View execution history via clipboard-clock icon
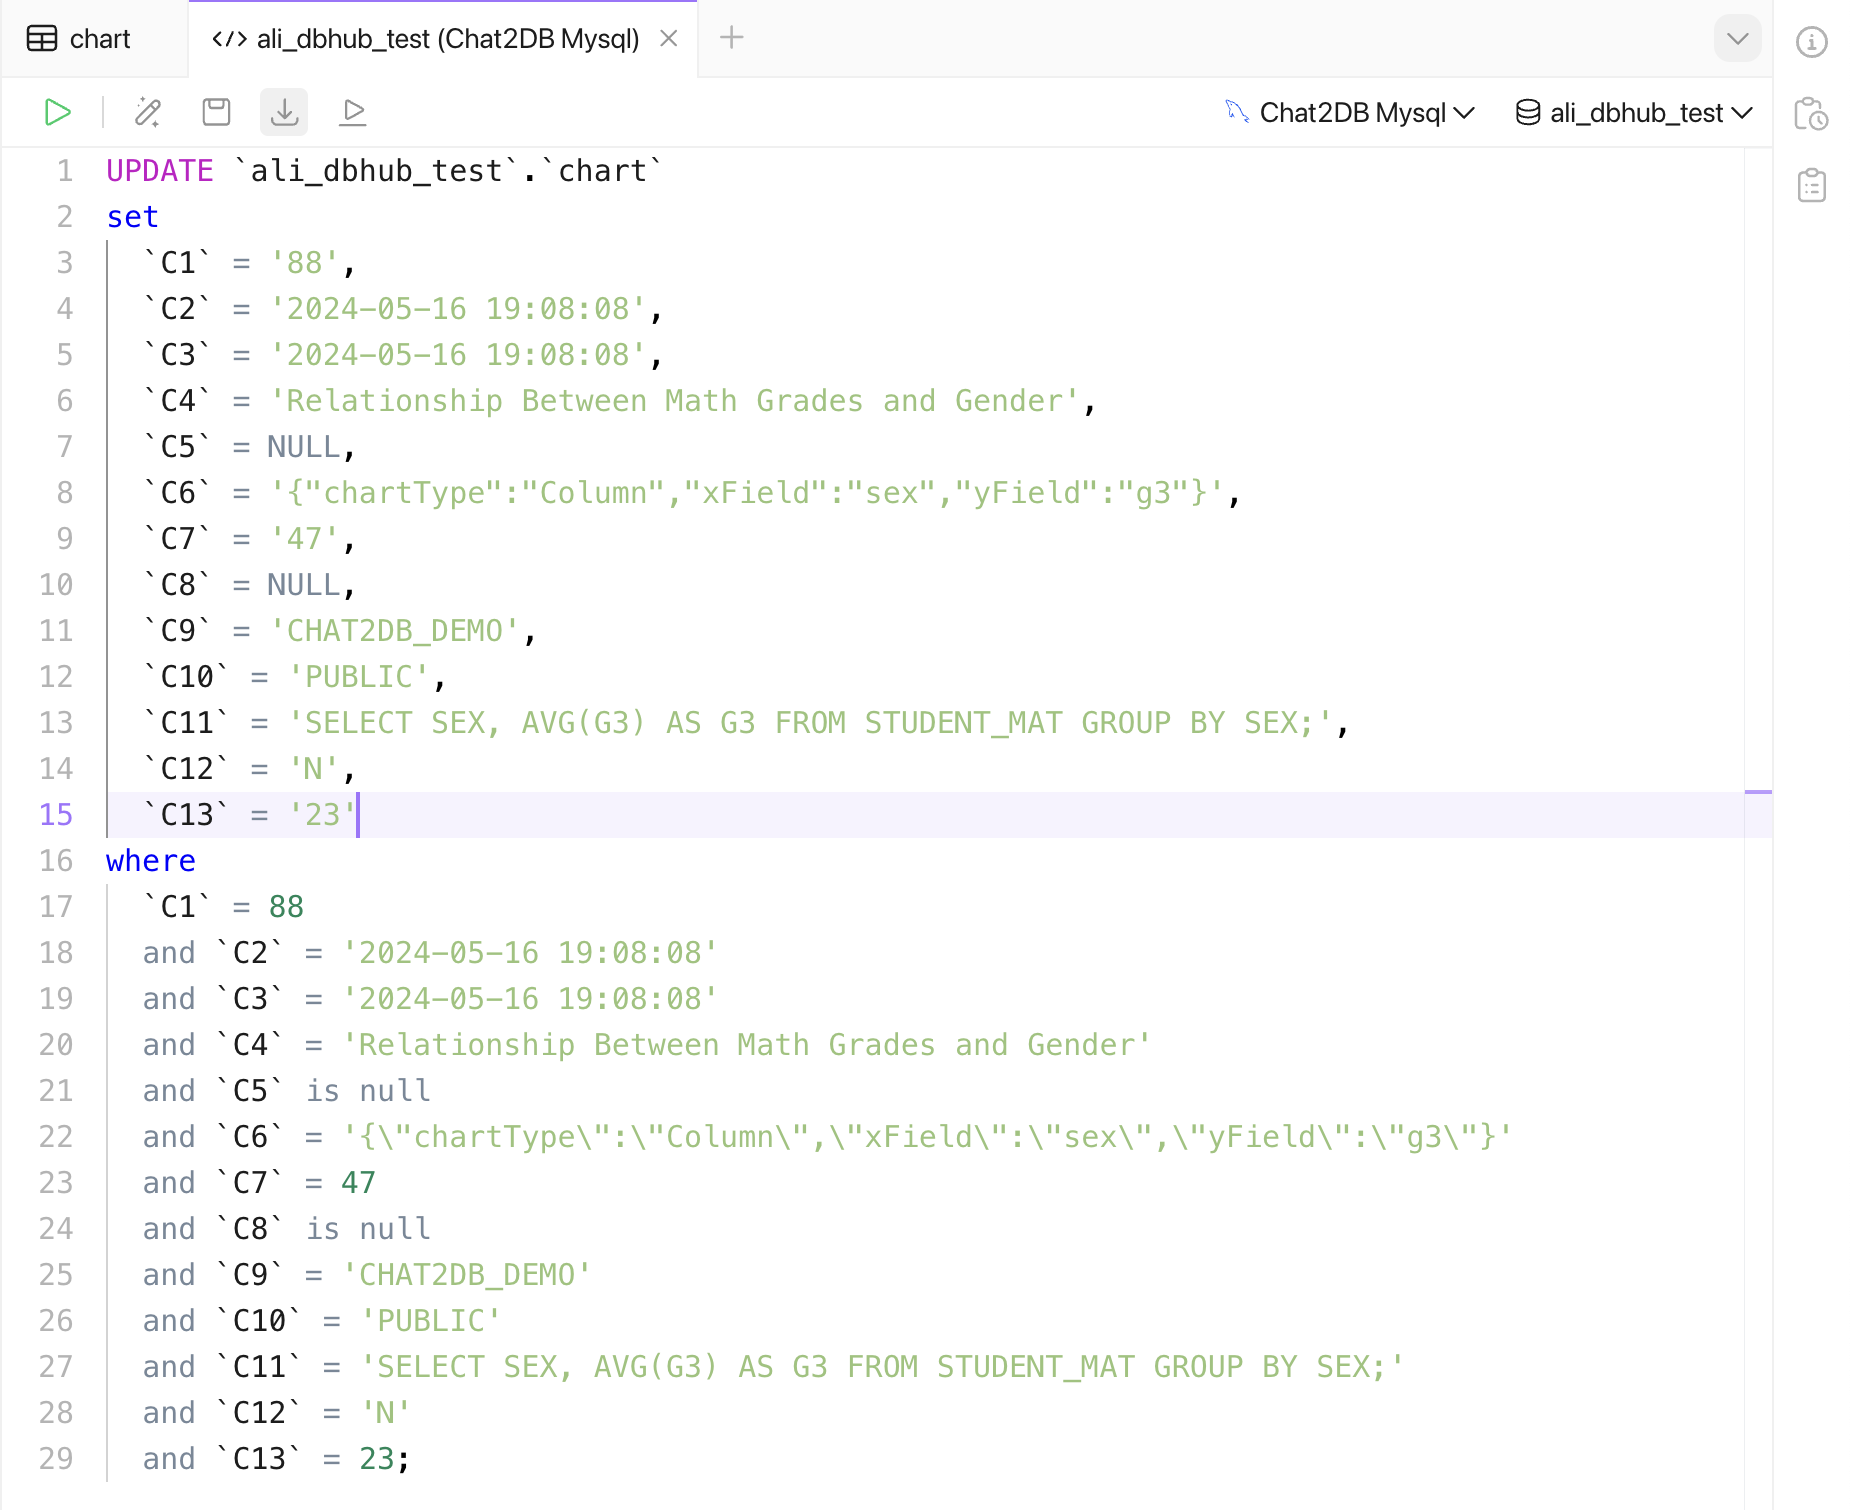The image size is (1850, 1510). (1814, 113)
